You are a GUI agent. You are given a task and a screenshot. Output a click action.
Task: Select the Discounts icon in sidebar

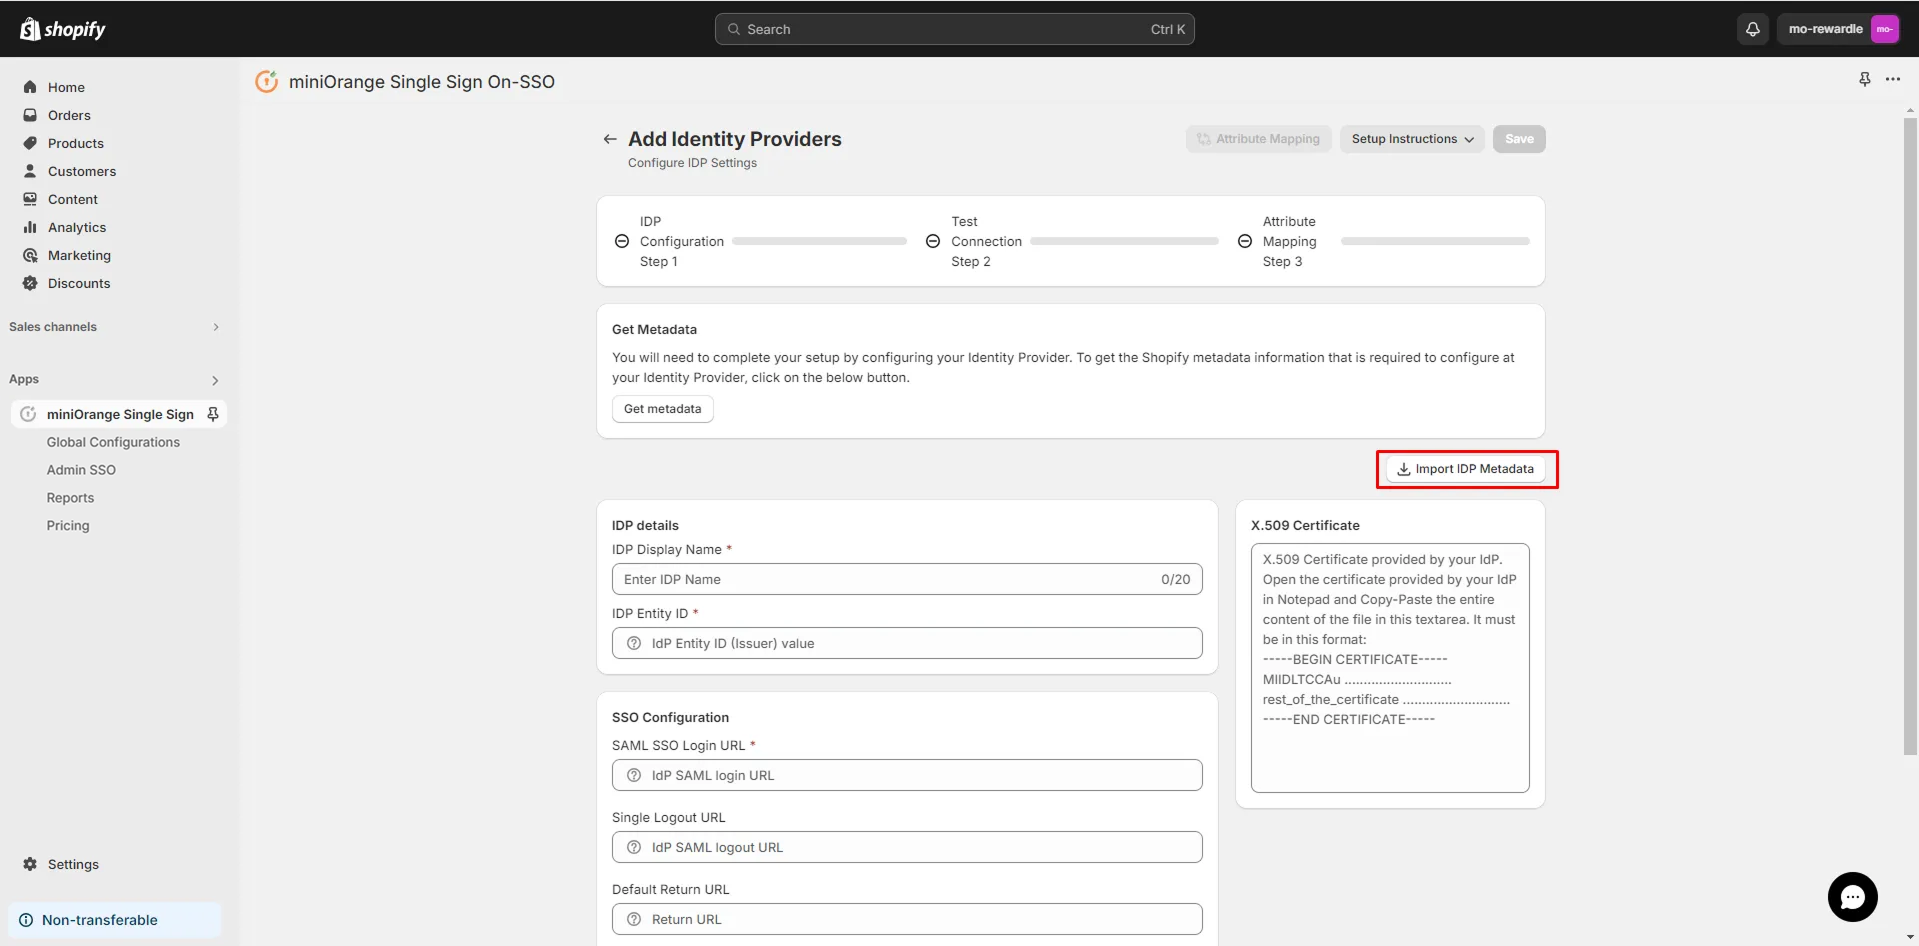tap(29, 283)
